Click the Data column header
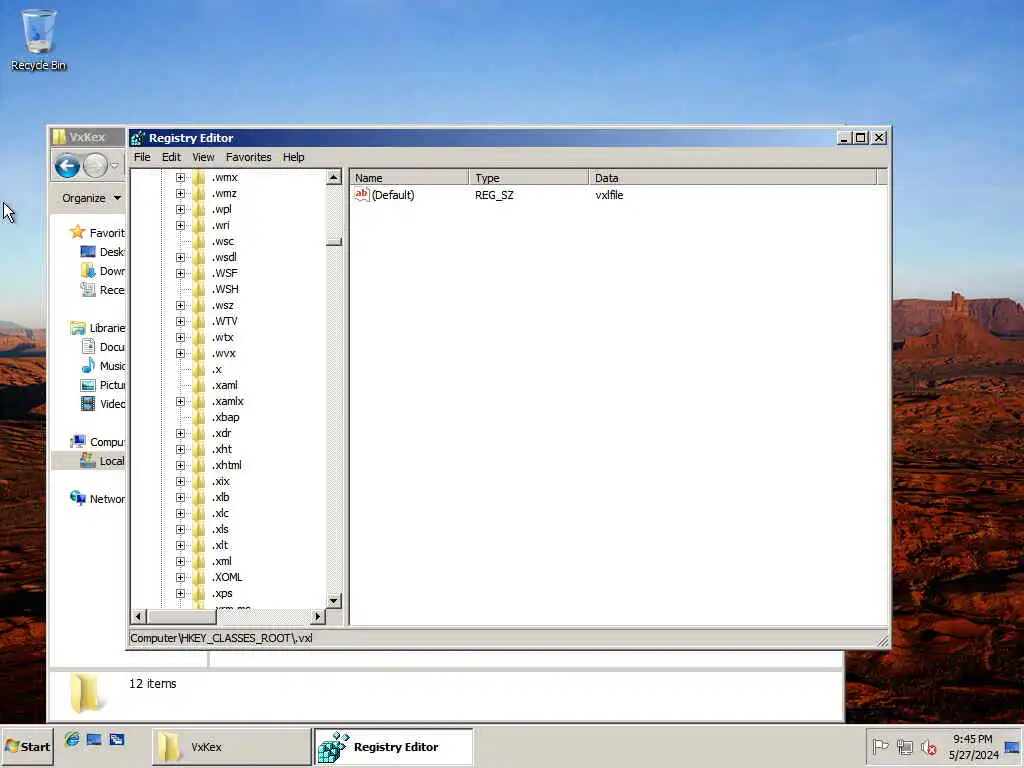 pos(733,178)
